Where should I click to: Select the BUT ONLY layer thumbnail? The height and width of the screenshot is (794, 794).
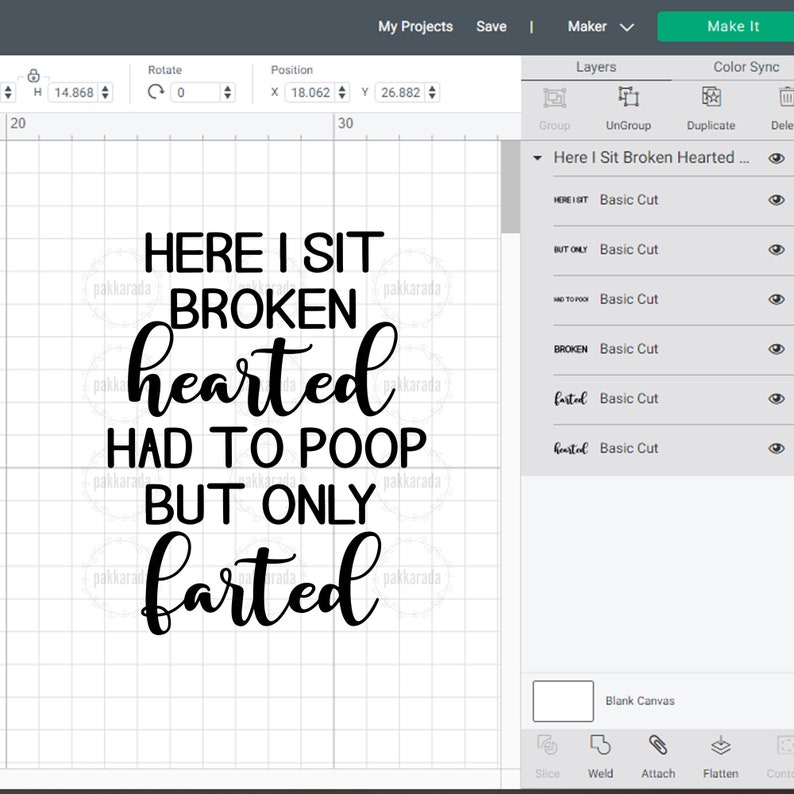click(x=571, y=250)
